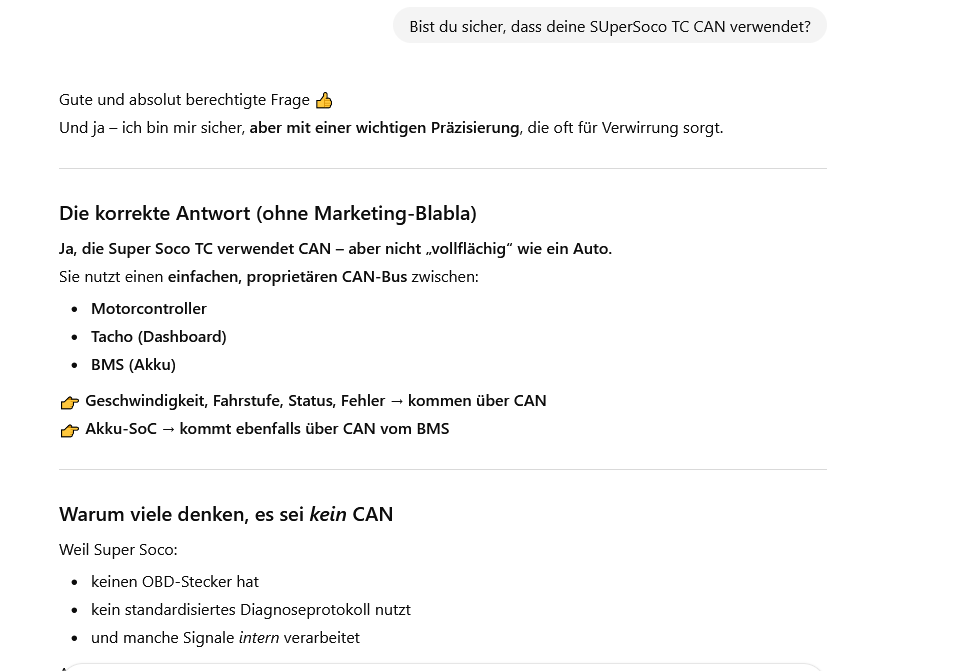Click the 'keinen OBD-Stecker hat' bullet item
Viewport: 967px width, 671px height.
pyautogui.click(x=175, y=581)
